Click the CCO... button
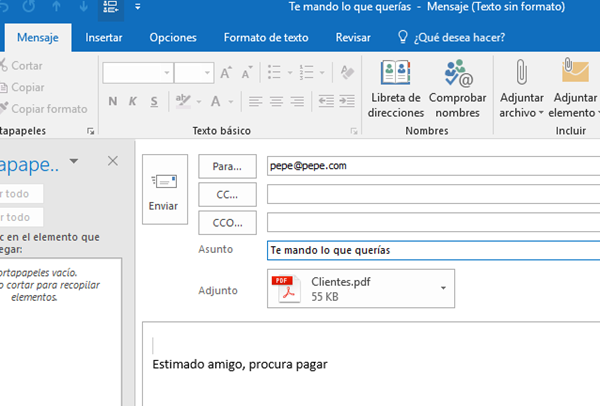This screenshot has width=600, height=406. pyautogui.click(x=228, y=222)
